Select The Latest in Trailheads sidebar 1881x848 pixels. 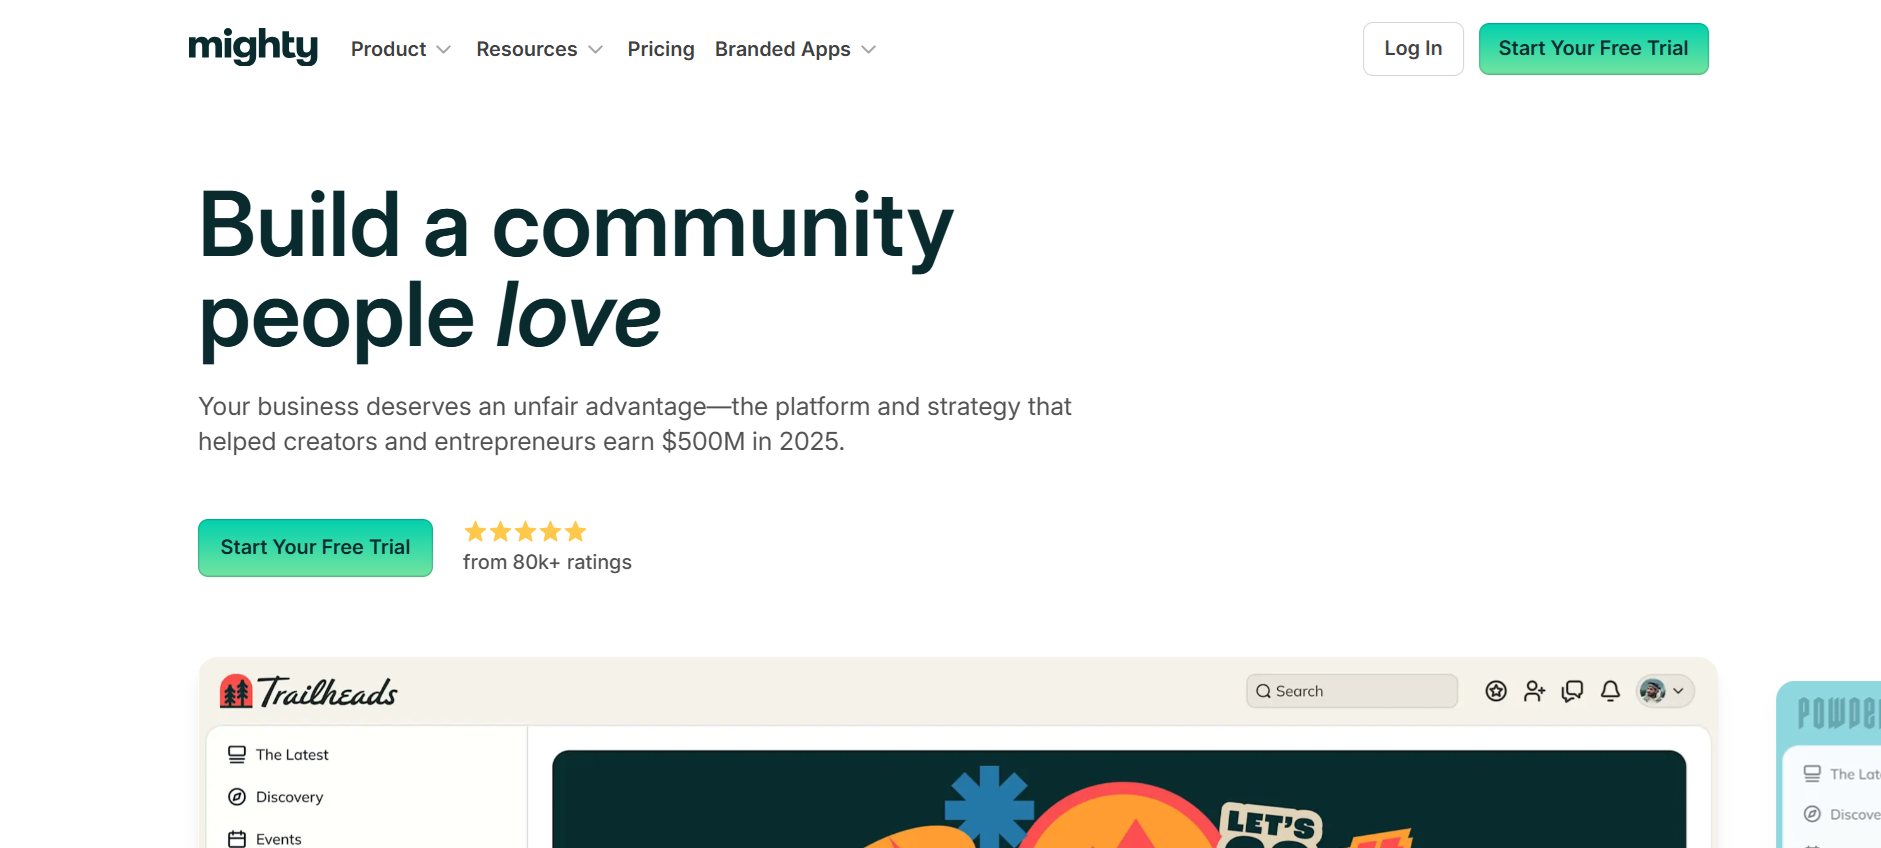[278, 755]
